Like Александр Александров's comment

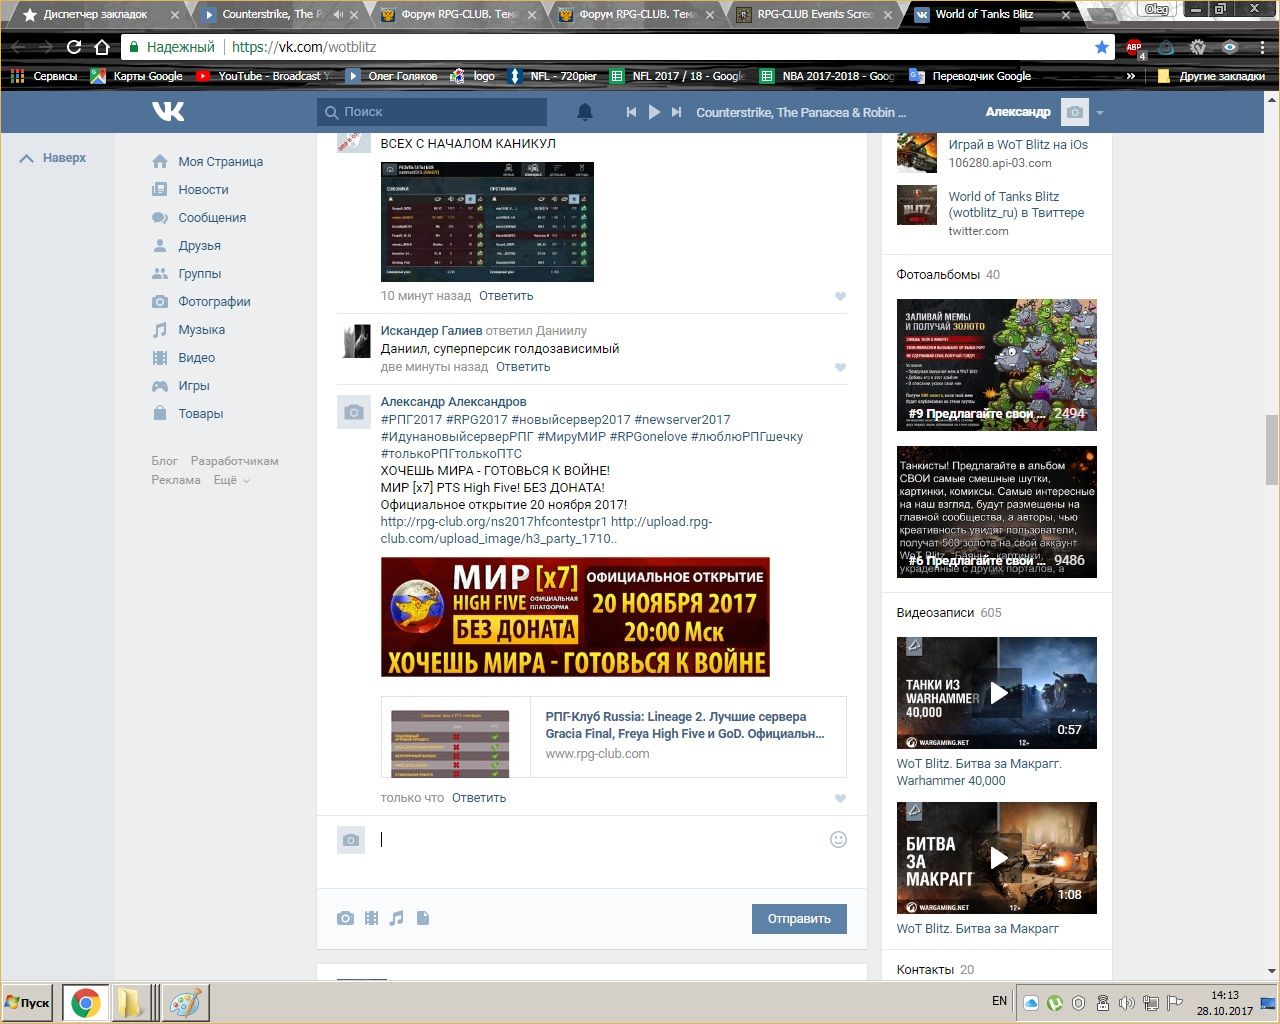[840, 798]
